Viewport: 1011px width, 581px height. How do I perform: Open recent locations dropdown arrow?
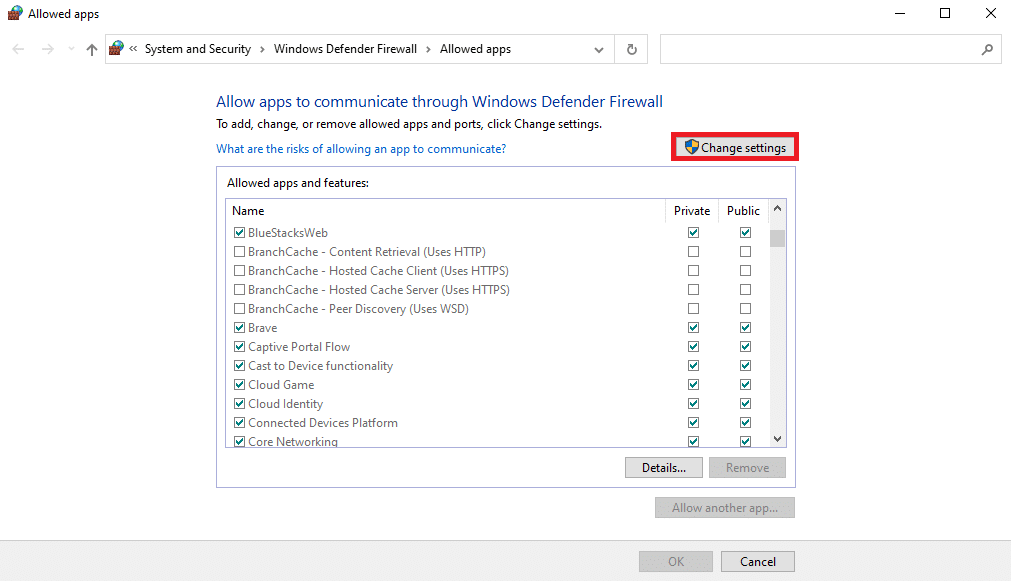71,49
